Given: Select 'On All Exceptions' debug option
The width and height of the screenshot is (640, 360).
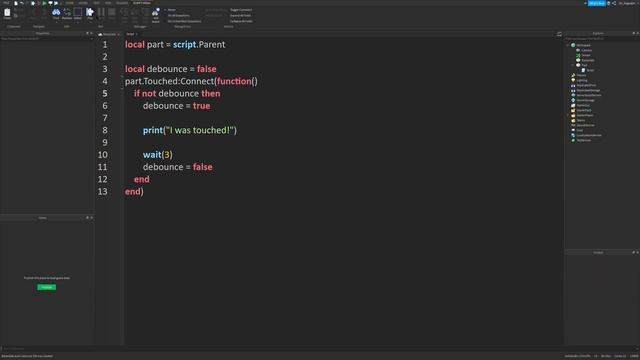Looking at the screenshot, I should coord(178,16).
